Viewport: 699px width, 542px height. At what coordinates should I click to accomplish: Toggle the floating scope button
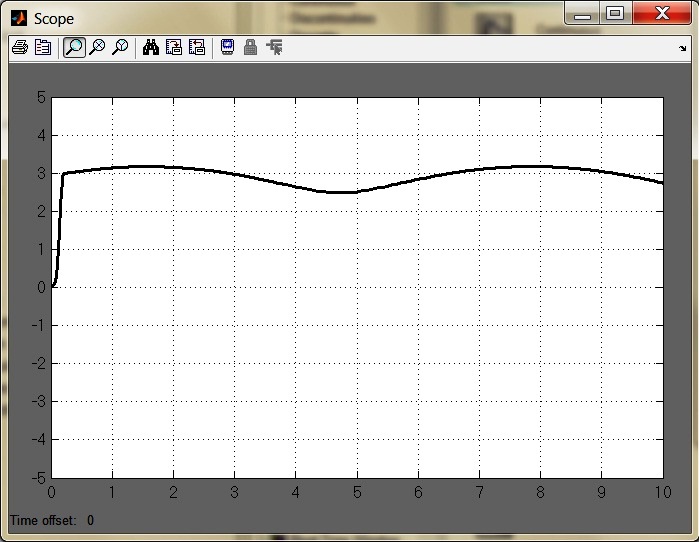pyautogui.click(x=227, y=47)
